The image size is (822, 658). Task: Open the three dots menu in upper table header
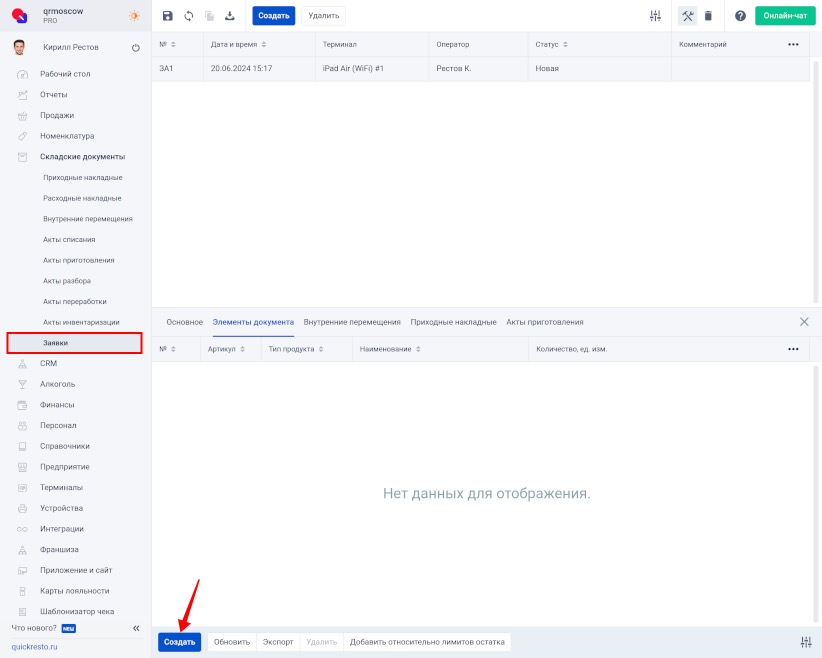click(x=793, y=45)
